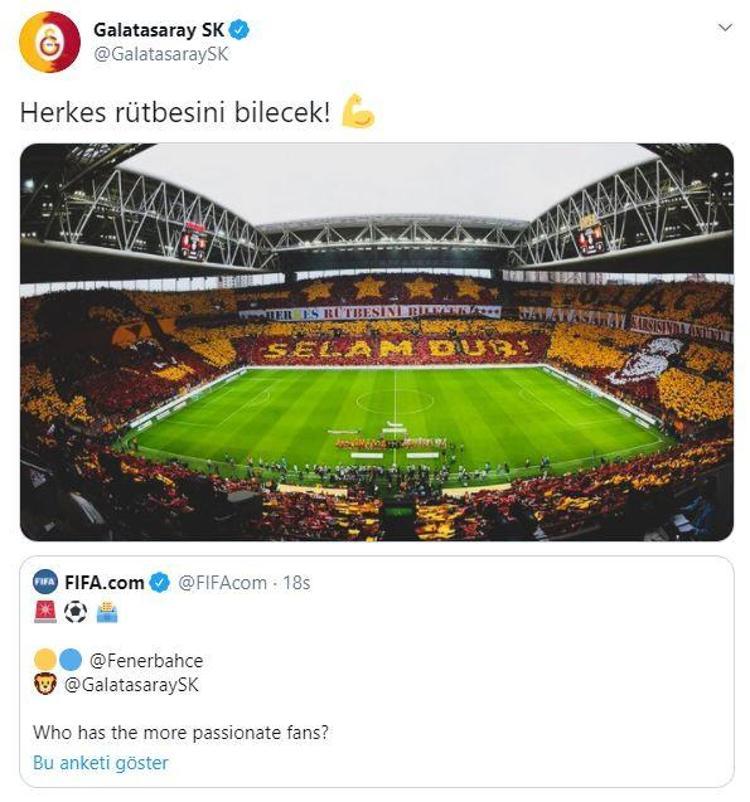The height and width of the screenshot is (802, 750).
Task: Click the soccer ball emoji
Action: [76, 612]
